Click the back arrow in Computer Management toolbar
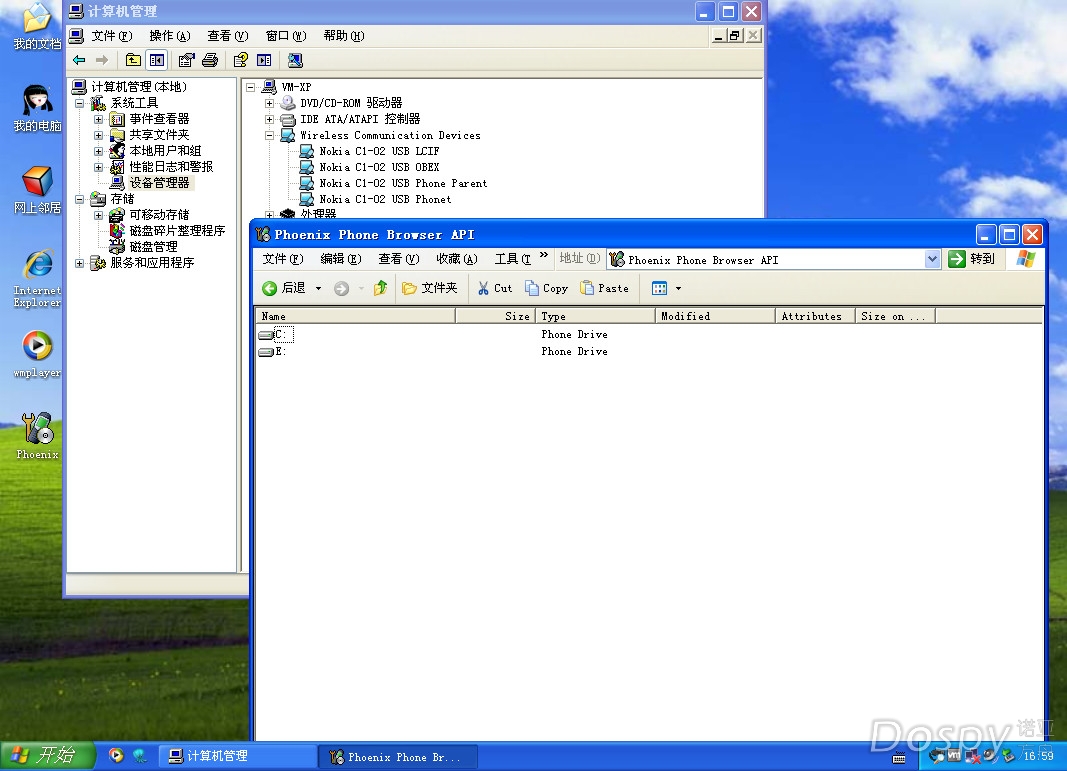This screenshot has width=1067, height=771. point(79,61)
